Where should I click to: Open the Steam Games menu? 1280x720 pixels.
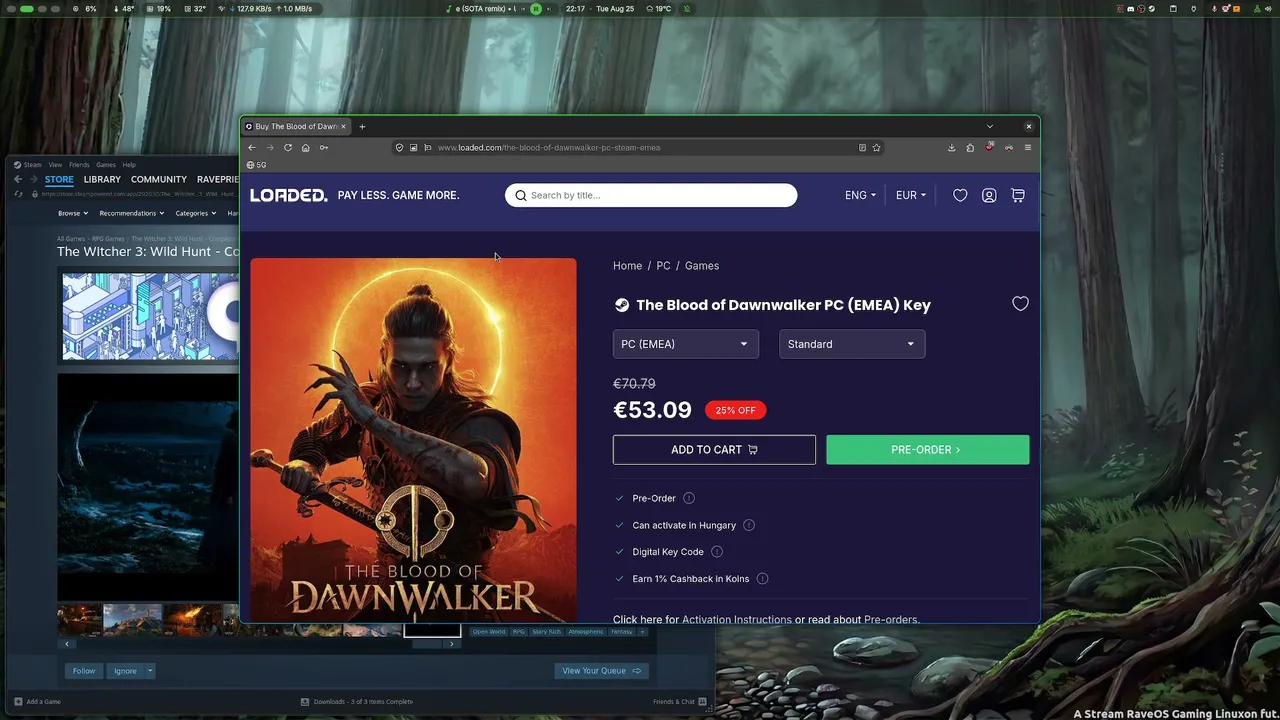106,165
